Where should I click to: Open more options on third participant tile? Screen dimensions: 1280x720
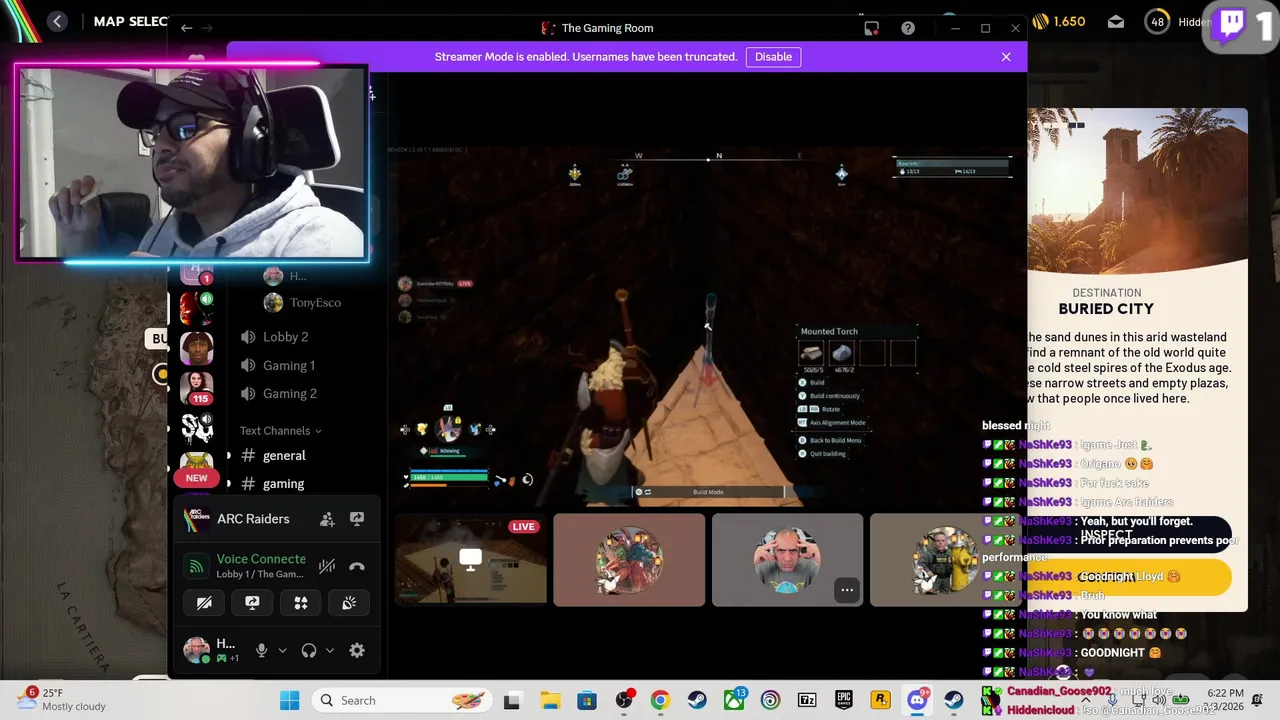tap(847, 590)
